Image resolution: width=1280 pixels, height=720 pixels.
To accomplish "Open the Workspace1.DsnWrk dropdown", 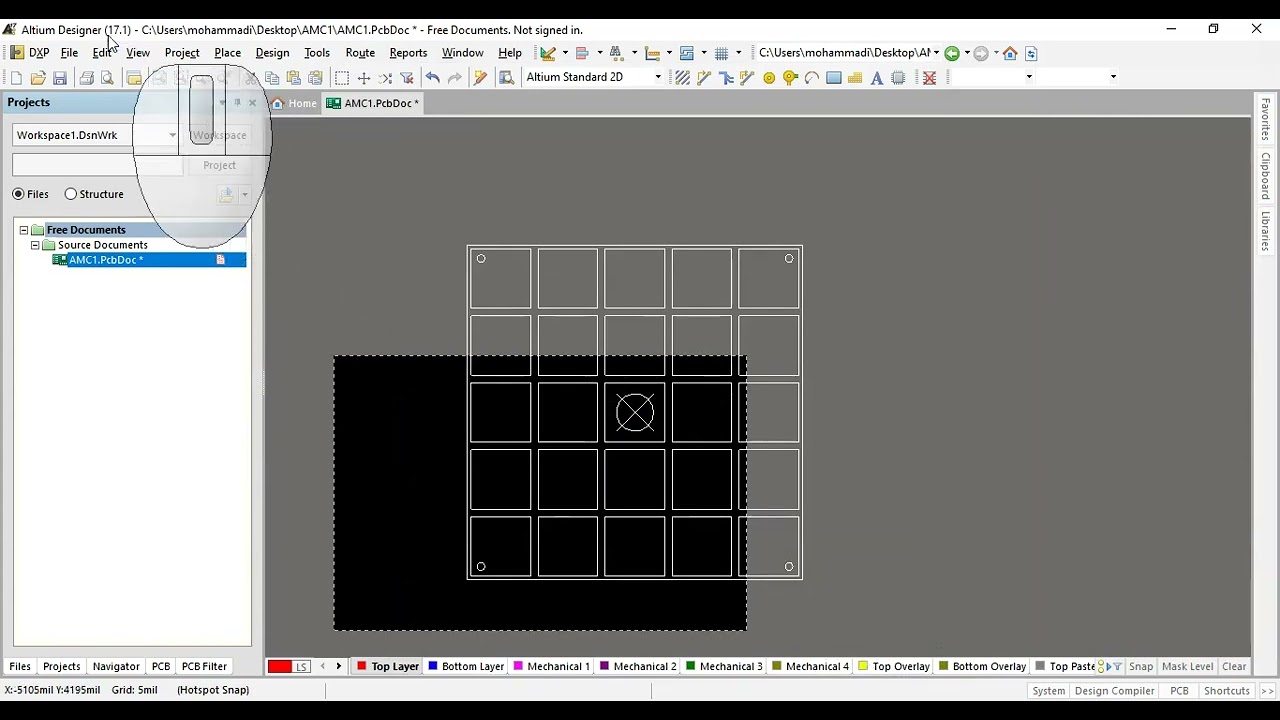I will pyautogui.click(x=172, y=135).
